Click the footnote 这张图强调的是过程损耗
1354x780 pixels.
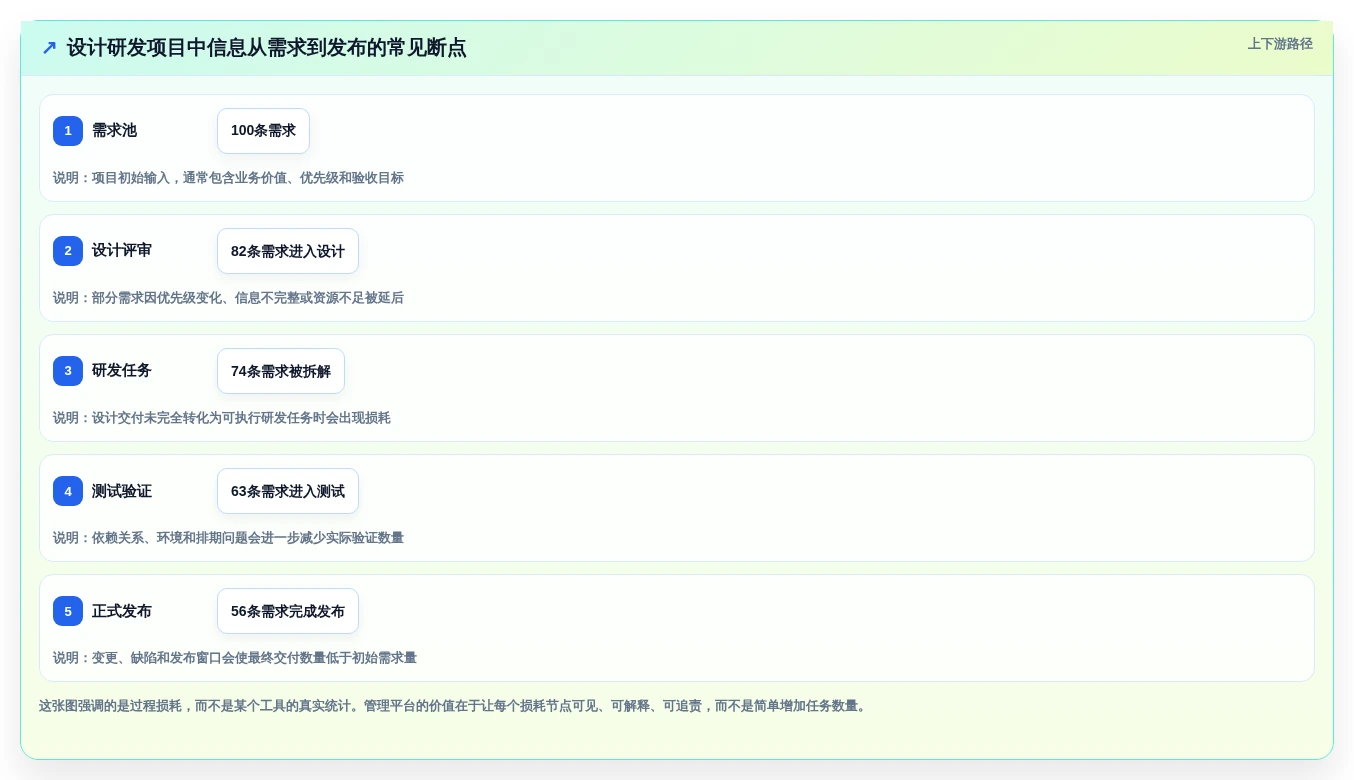[454, 706]
